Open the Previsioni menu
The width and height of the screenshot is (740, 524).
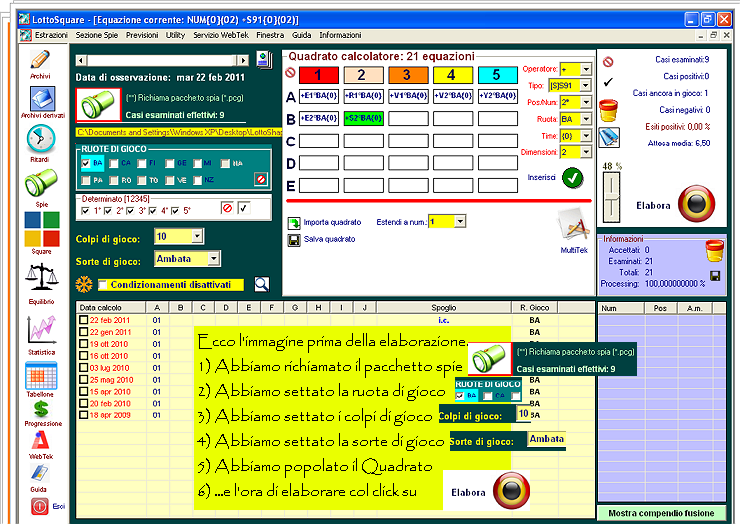[x=142, y=35]
